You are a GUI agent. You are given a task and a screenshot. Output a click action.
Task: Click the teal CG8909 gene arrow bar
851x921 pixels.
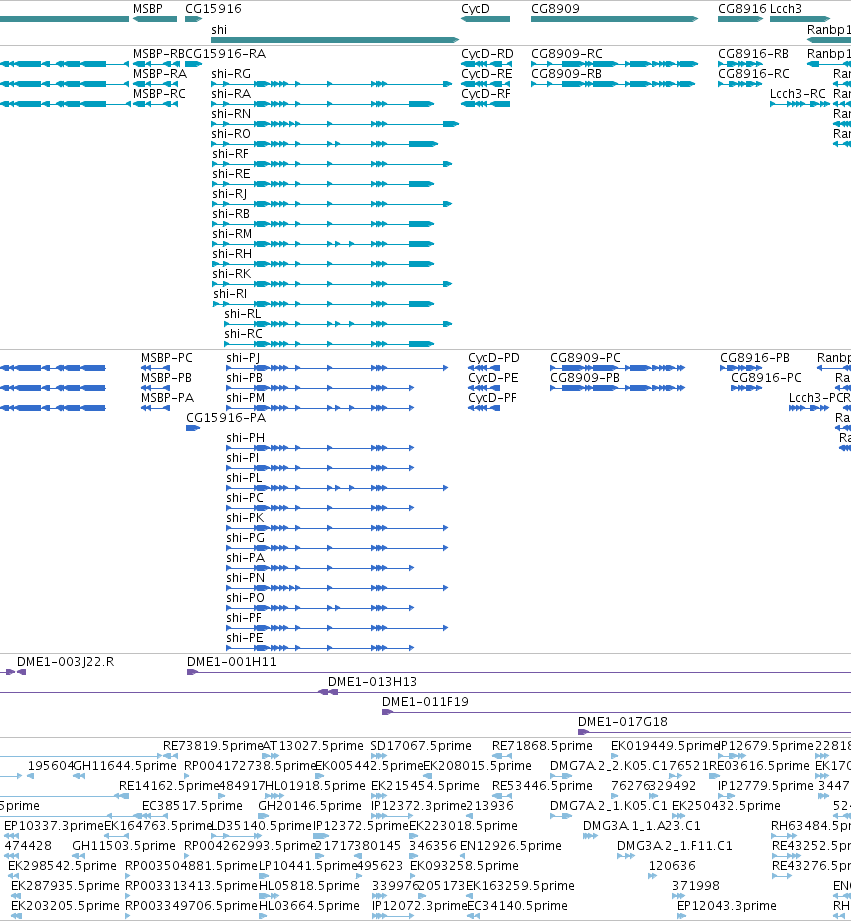pyautogui.click(x=614, y=19)
